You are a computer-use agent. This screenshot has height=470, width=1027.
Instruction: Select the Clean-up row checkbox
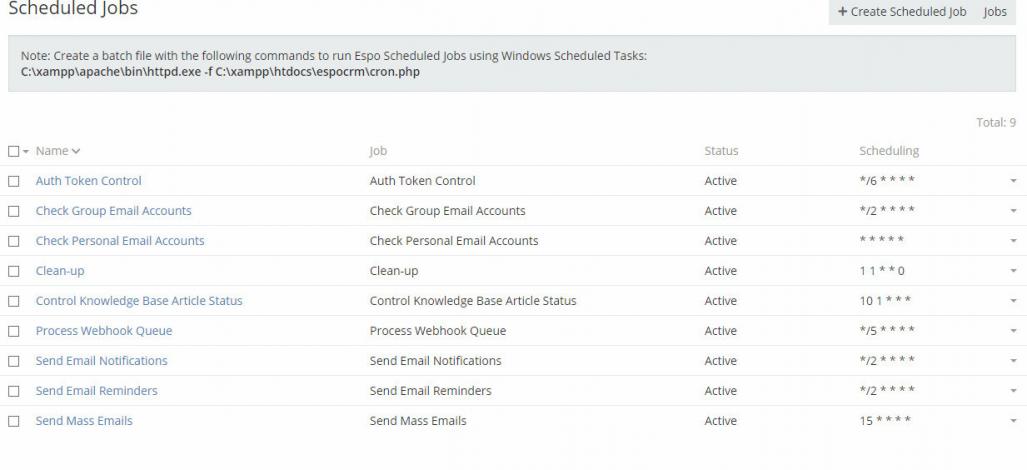pos(14,271)
